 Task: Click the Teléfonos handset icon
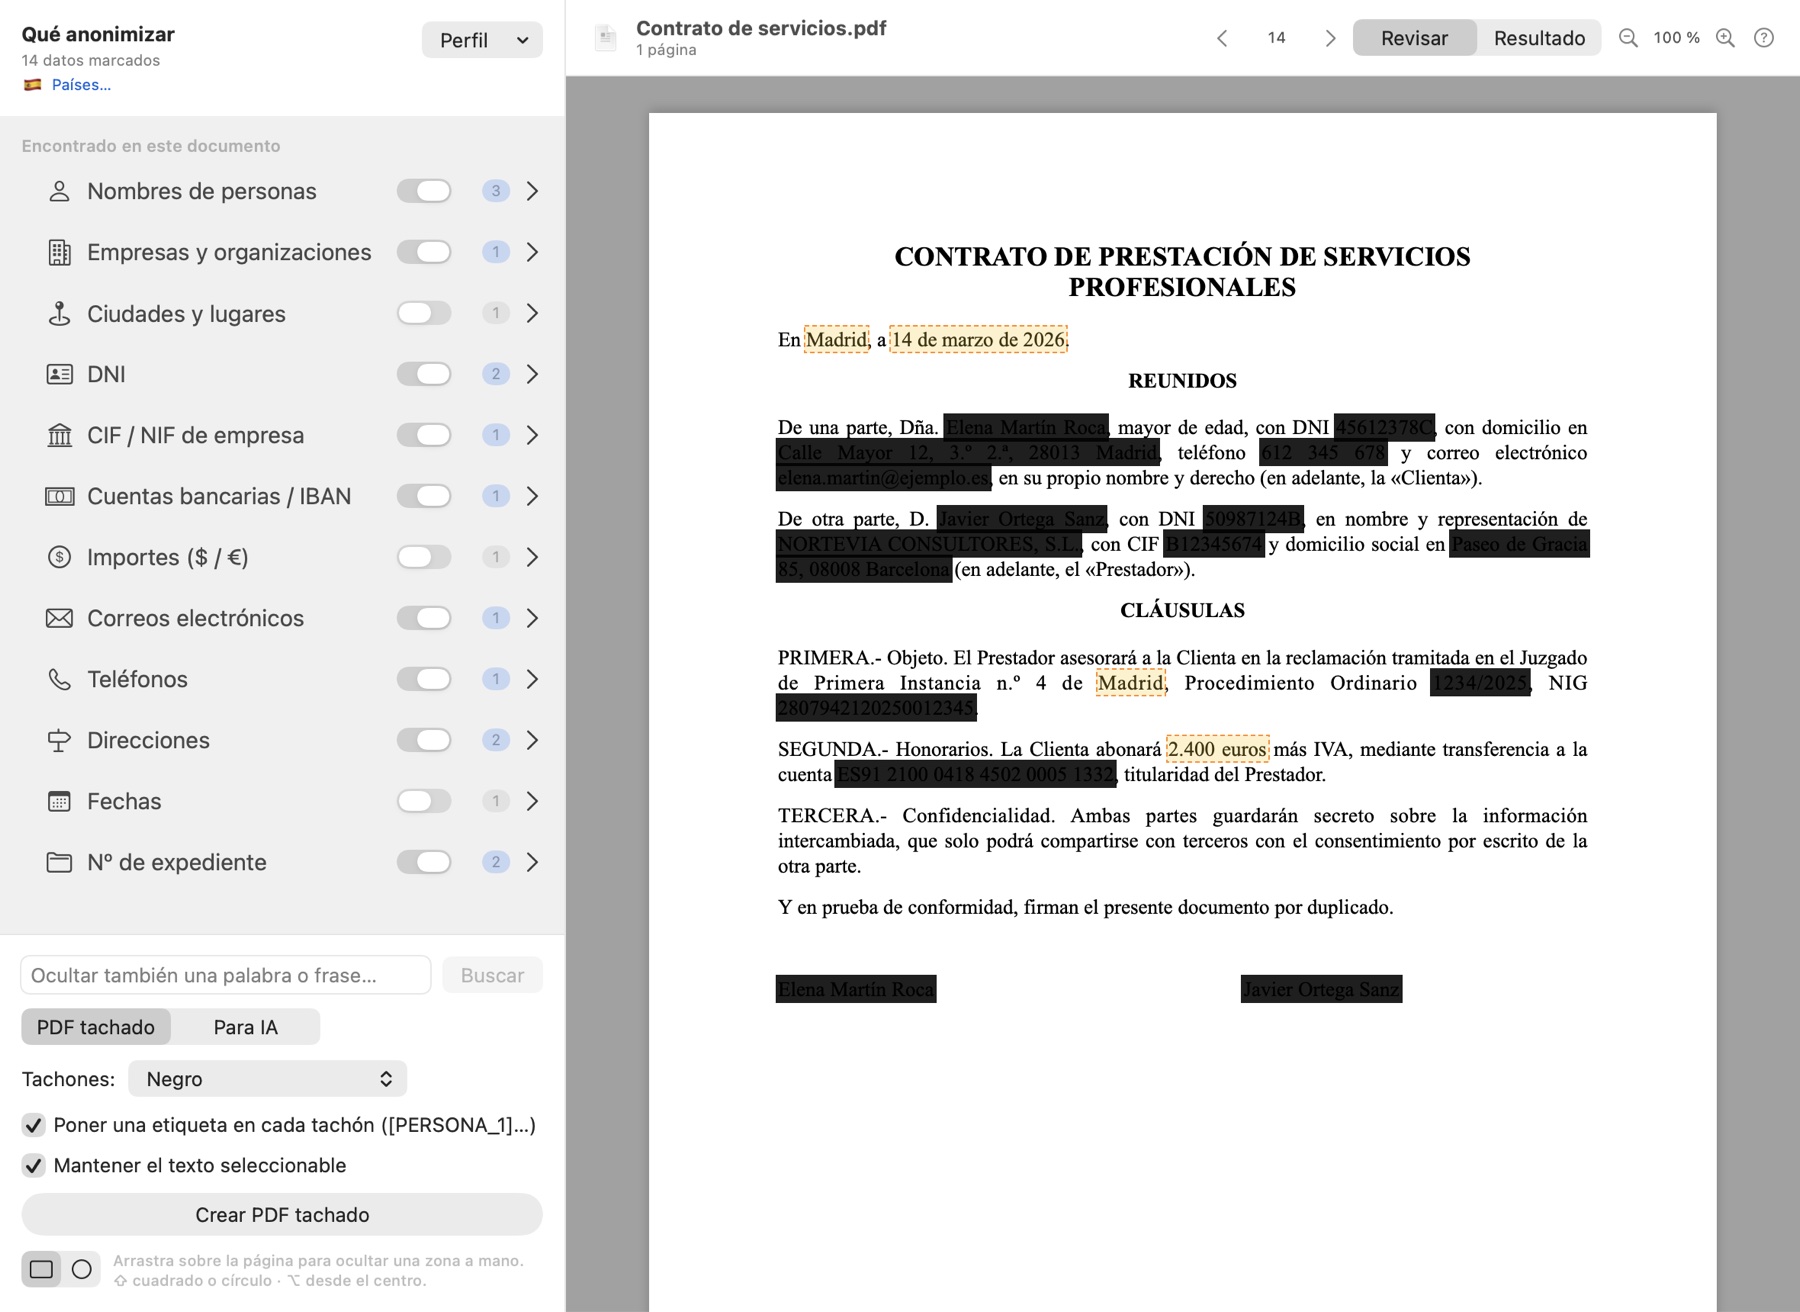(x=60, y=679)
